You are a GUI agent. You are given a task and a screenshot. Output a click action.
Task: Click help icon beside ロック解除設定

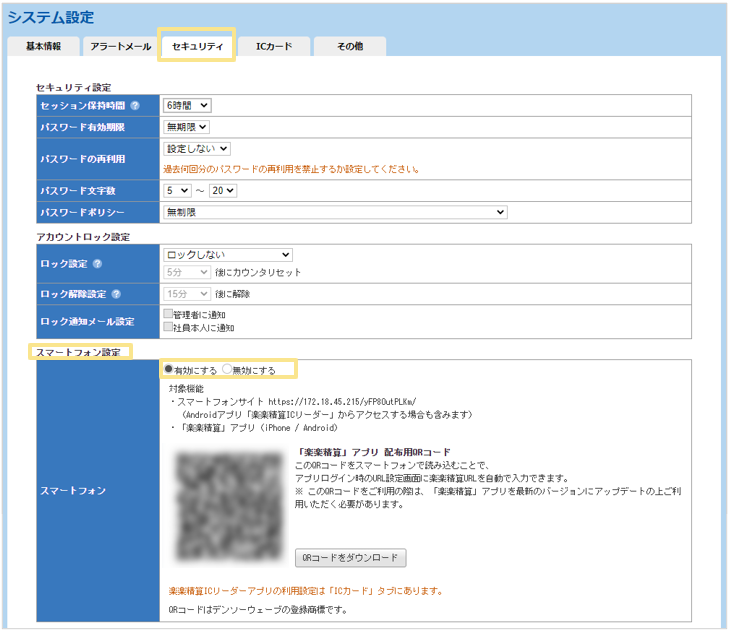coord(117,294)
